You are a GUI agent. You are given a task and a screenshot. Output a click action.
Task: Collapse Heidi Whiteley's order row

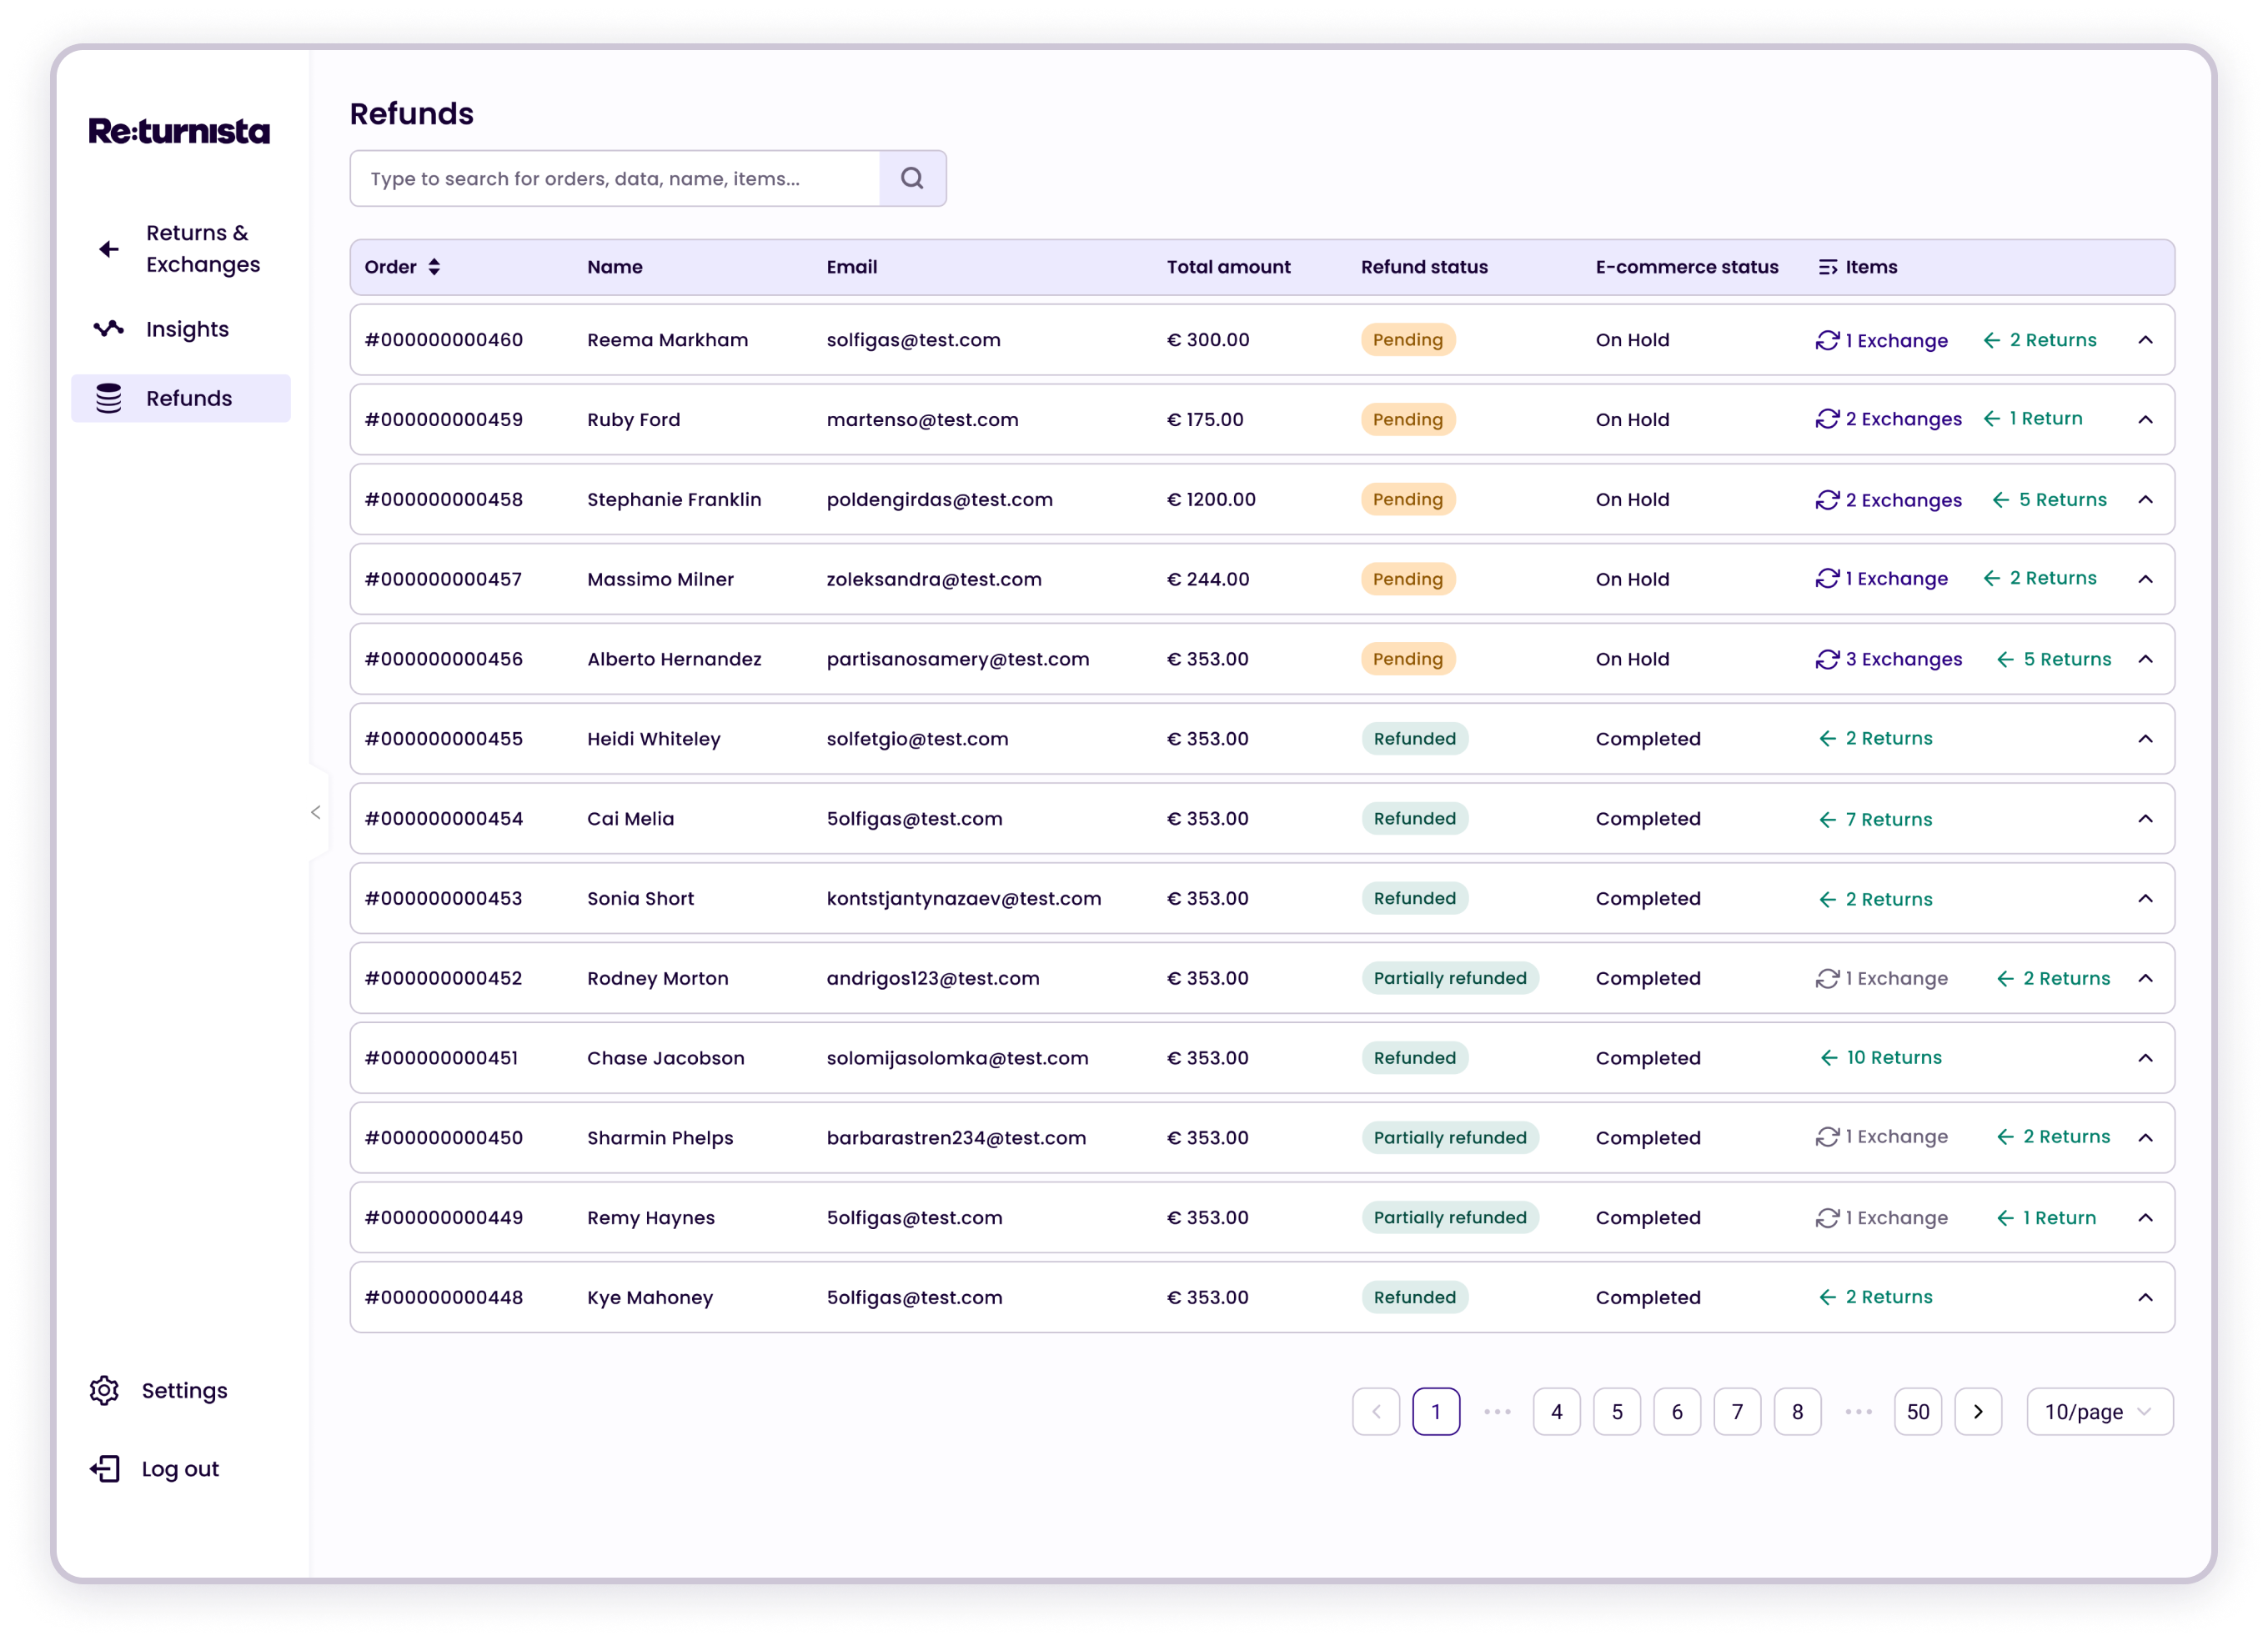pos(2145,739)
